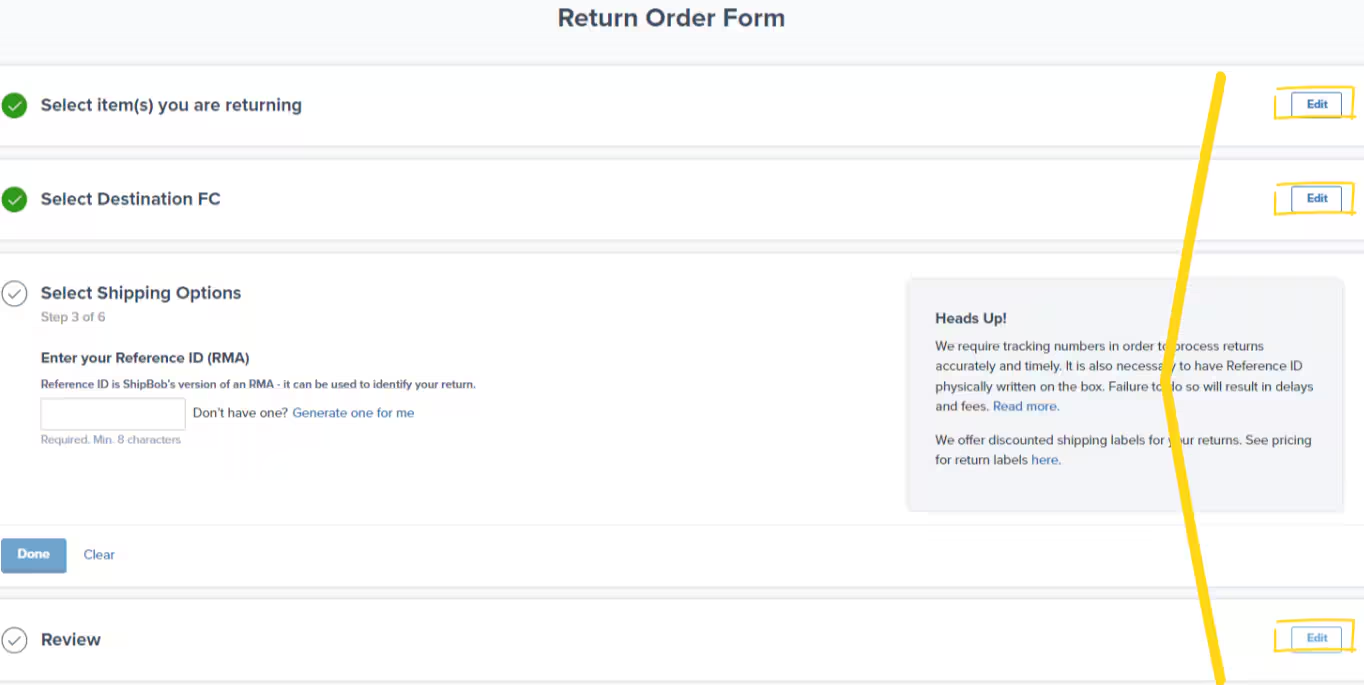The height and width of the screenshot is (685, 1364).
Task: Edit the Select item(s) you are returning section
Action: click(x=1316, y=104)
